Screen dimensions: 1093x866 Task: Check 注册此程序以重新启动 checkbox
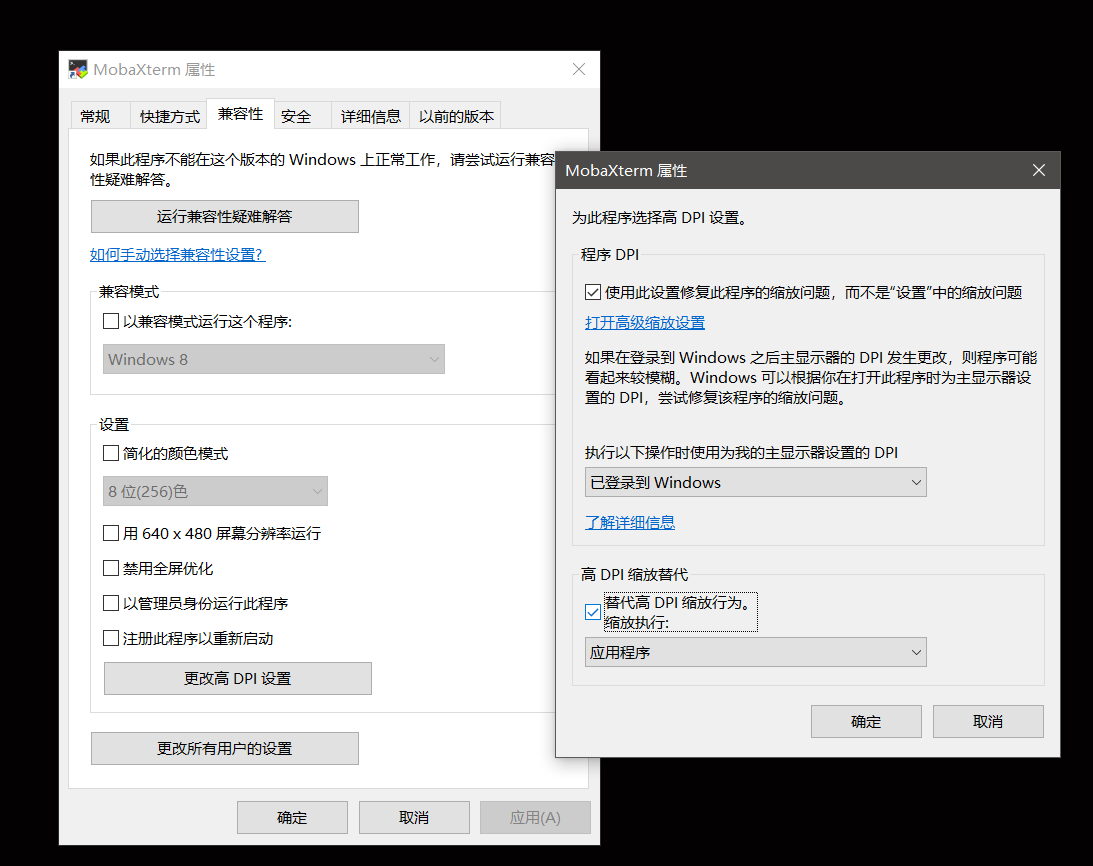pyautogui.click(x=111, y=638)
